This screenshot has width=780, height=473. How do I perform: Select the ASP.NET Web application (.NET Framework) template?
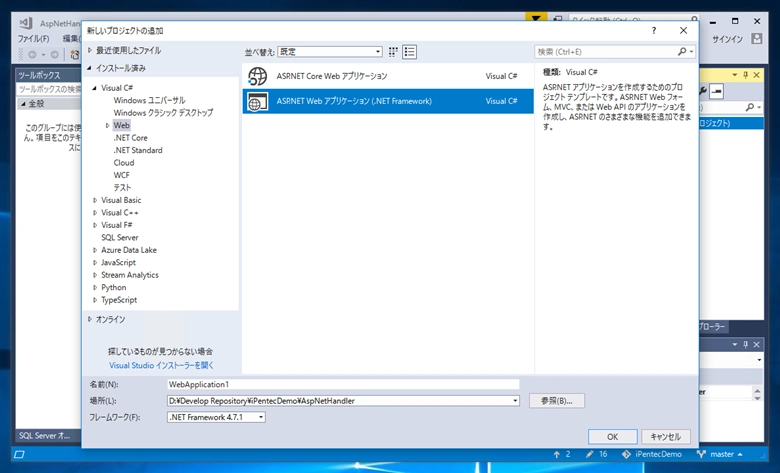[388, 101]
